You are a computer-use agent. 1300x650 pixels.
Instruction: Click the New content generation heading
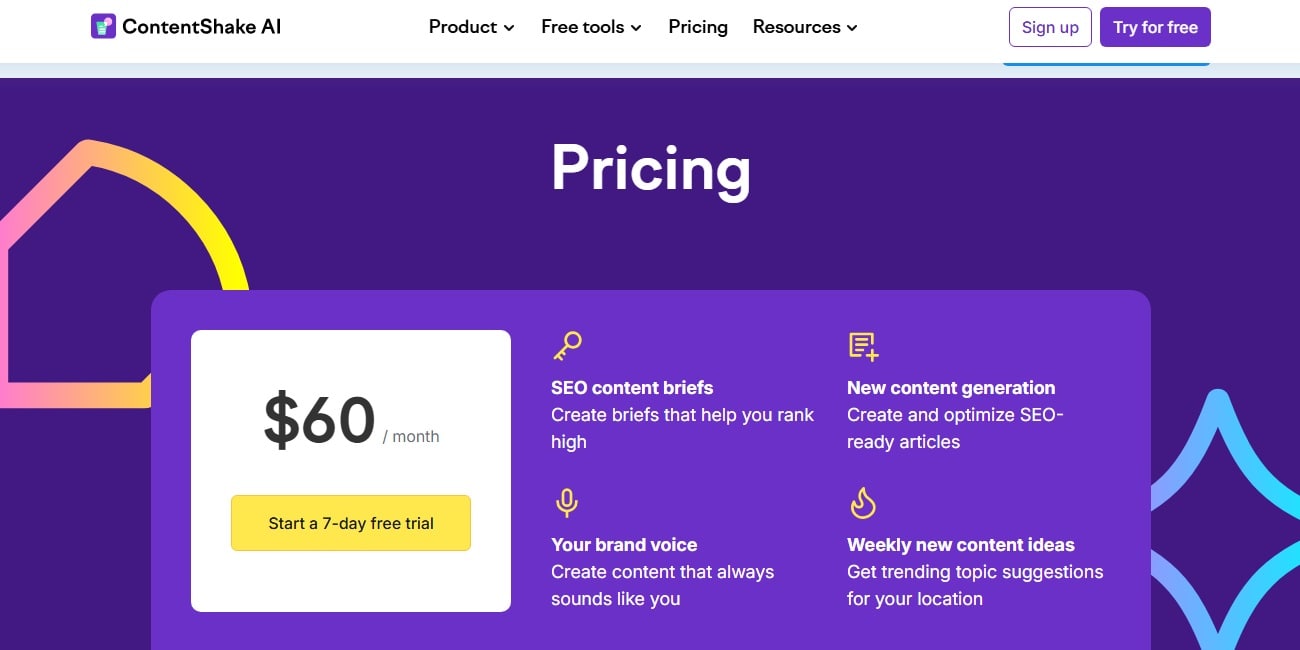[x=951, y=388]
